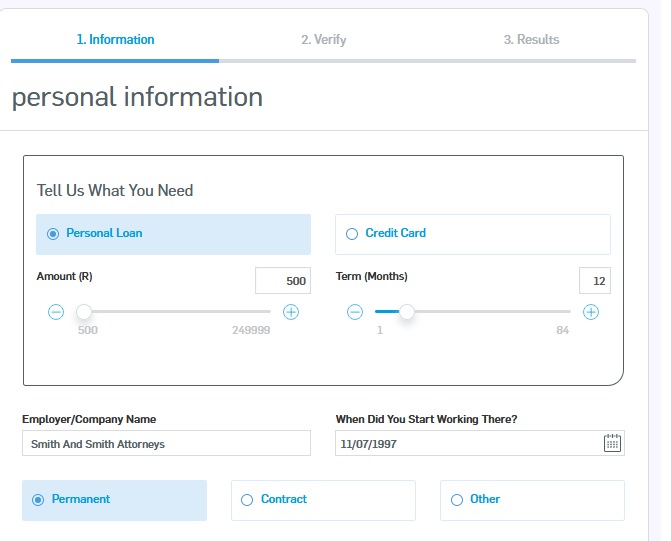Click the plus icon for loan Amount
Image resolution: width=671 pixels, height=541 pixels.
coord(291,312)
